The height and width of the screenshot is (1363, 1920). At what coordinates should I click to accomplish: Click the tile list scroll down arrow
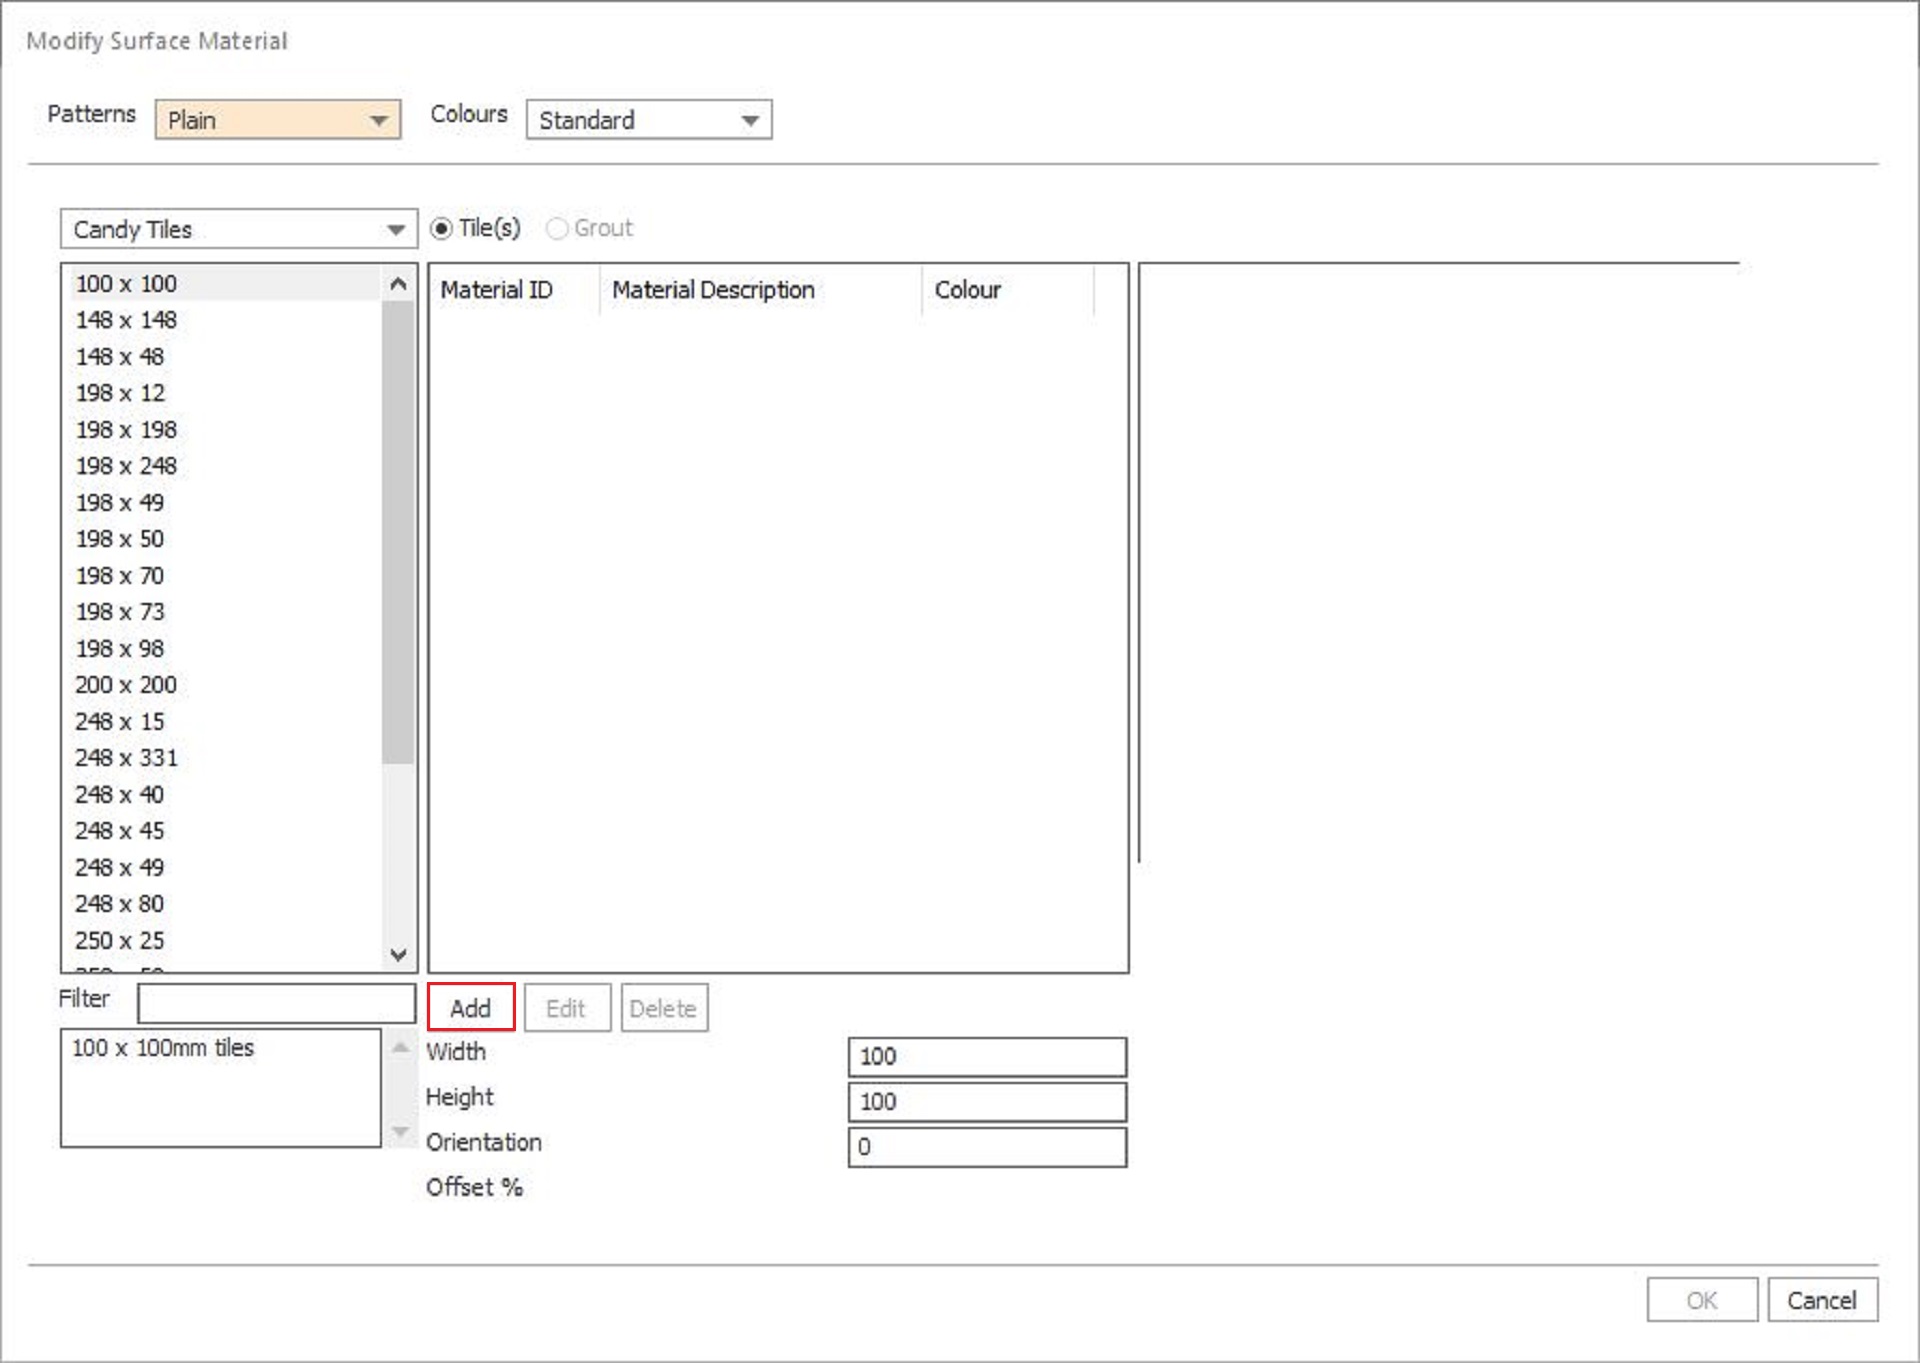[398, 954]
